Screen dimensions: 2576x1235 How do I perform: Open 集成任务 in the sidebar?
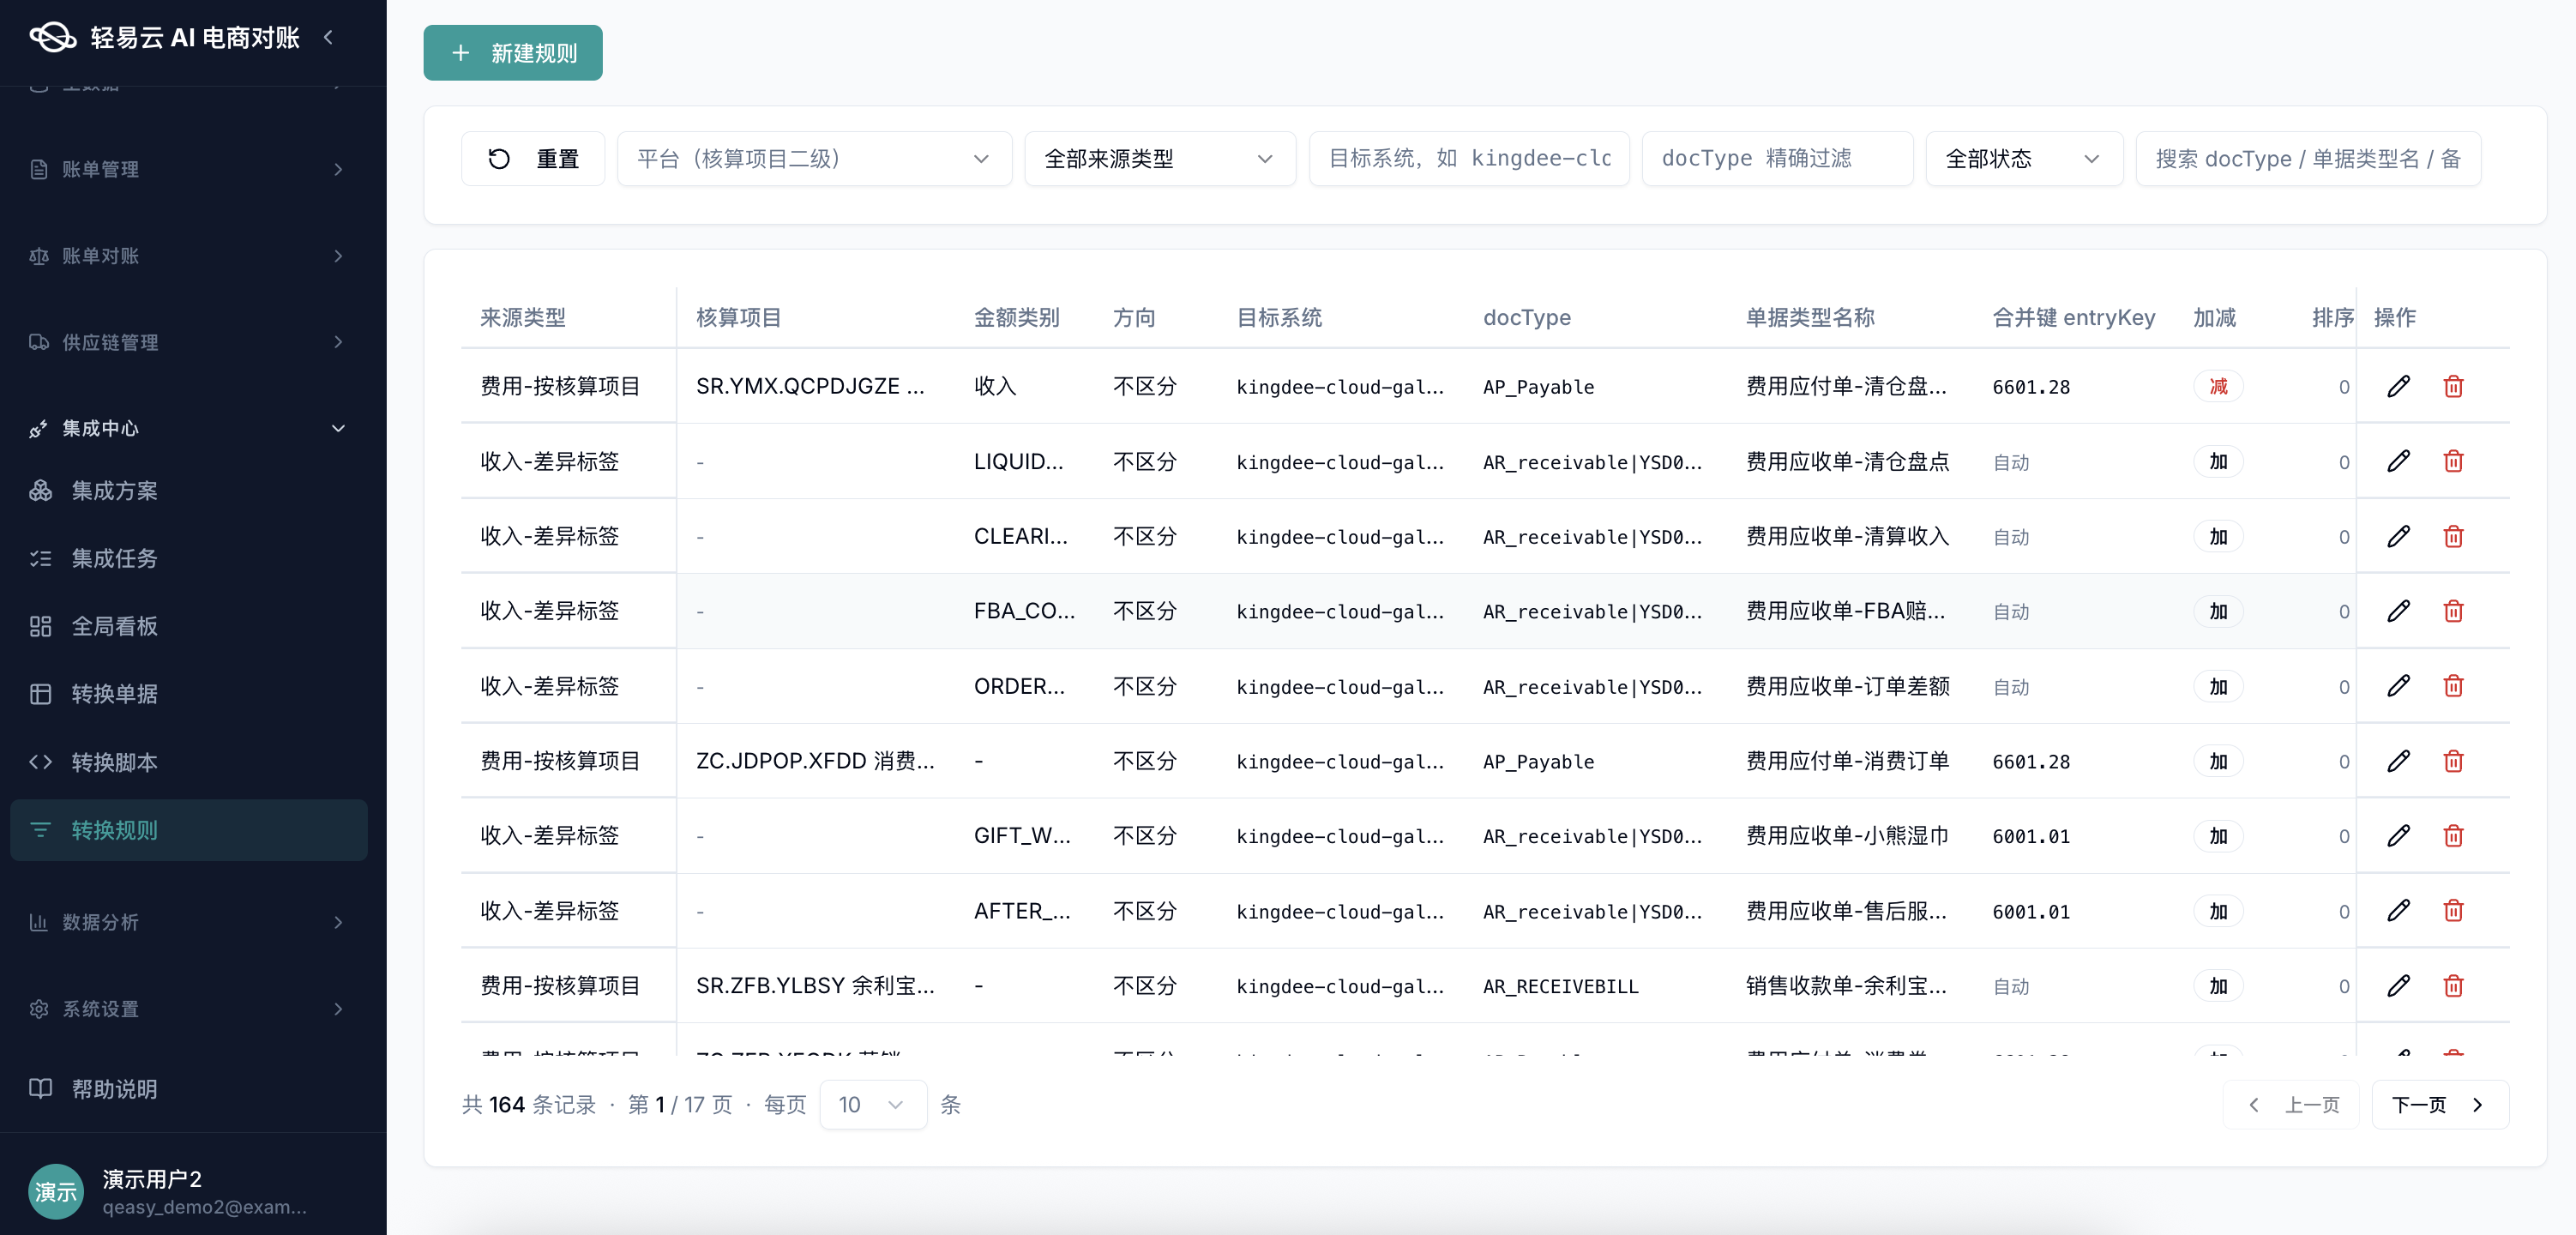(x=188, y=558)
